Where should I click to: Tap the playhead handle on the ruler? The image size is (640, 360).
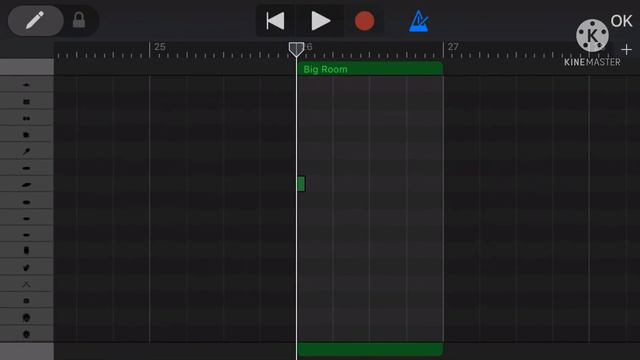point(296,49)
